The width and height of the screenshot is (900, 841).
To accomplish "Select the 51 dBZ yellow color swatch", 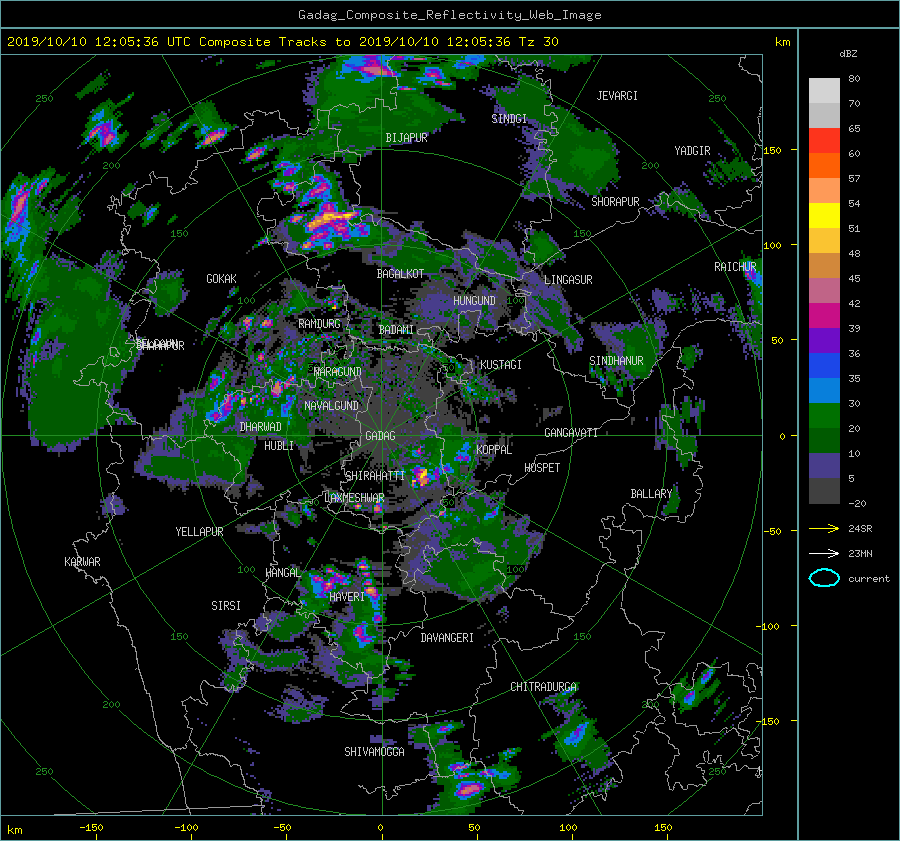I will pyautogui.click(x=824, y=215).
